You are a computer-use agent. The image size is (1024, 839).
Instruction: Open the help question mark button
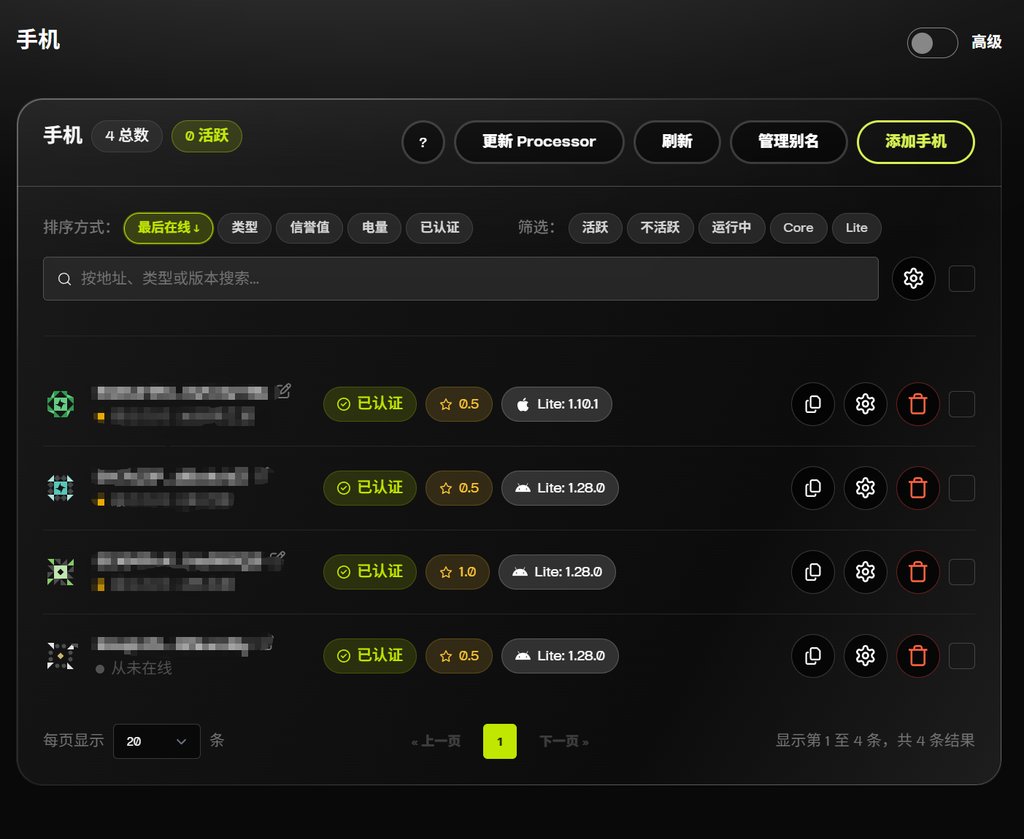pyautogui.click(x=423, y=142)
